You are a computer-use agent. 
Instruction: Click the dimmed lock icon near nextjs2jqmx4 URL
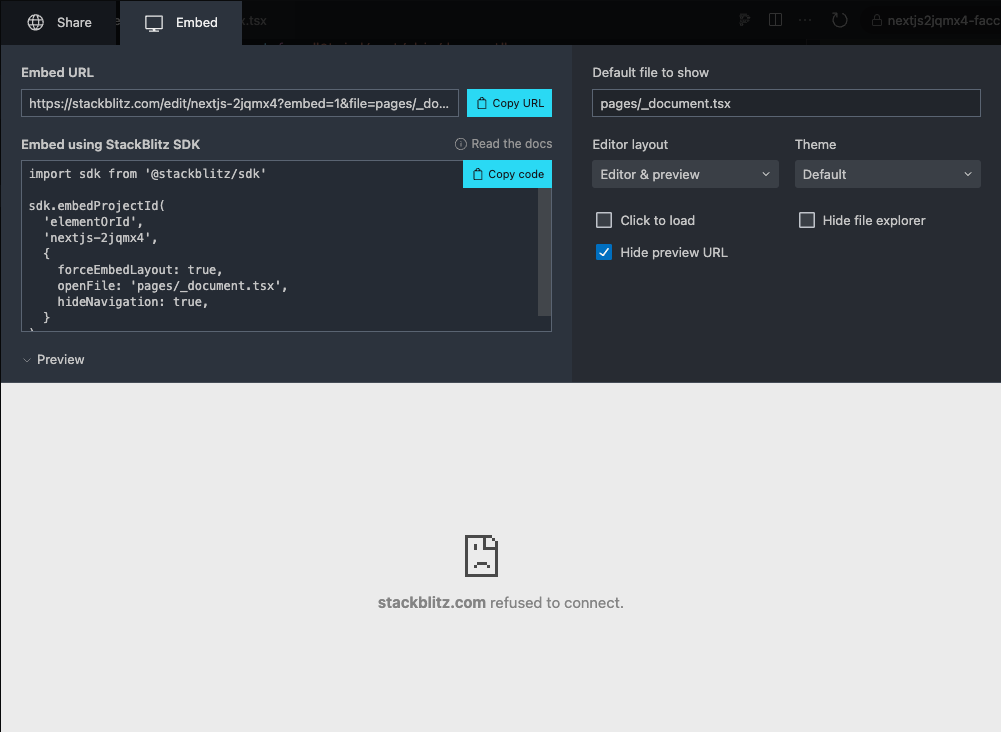point(877,20)
